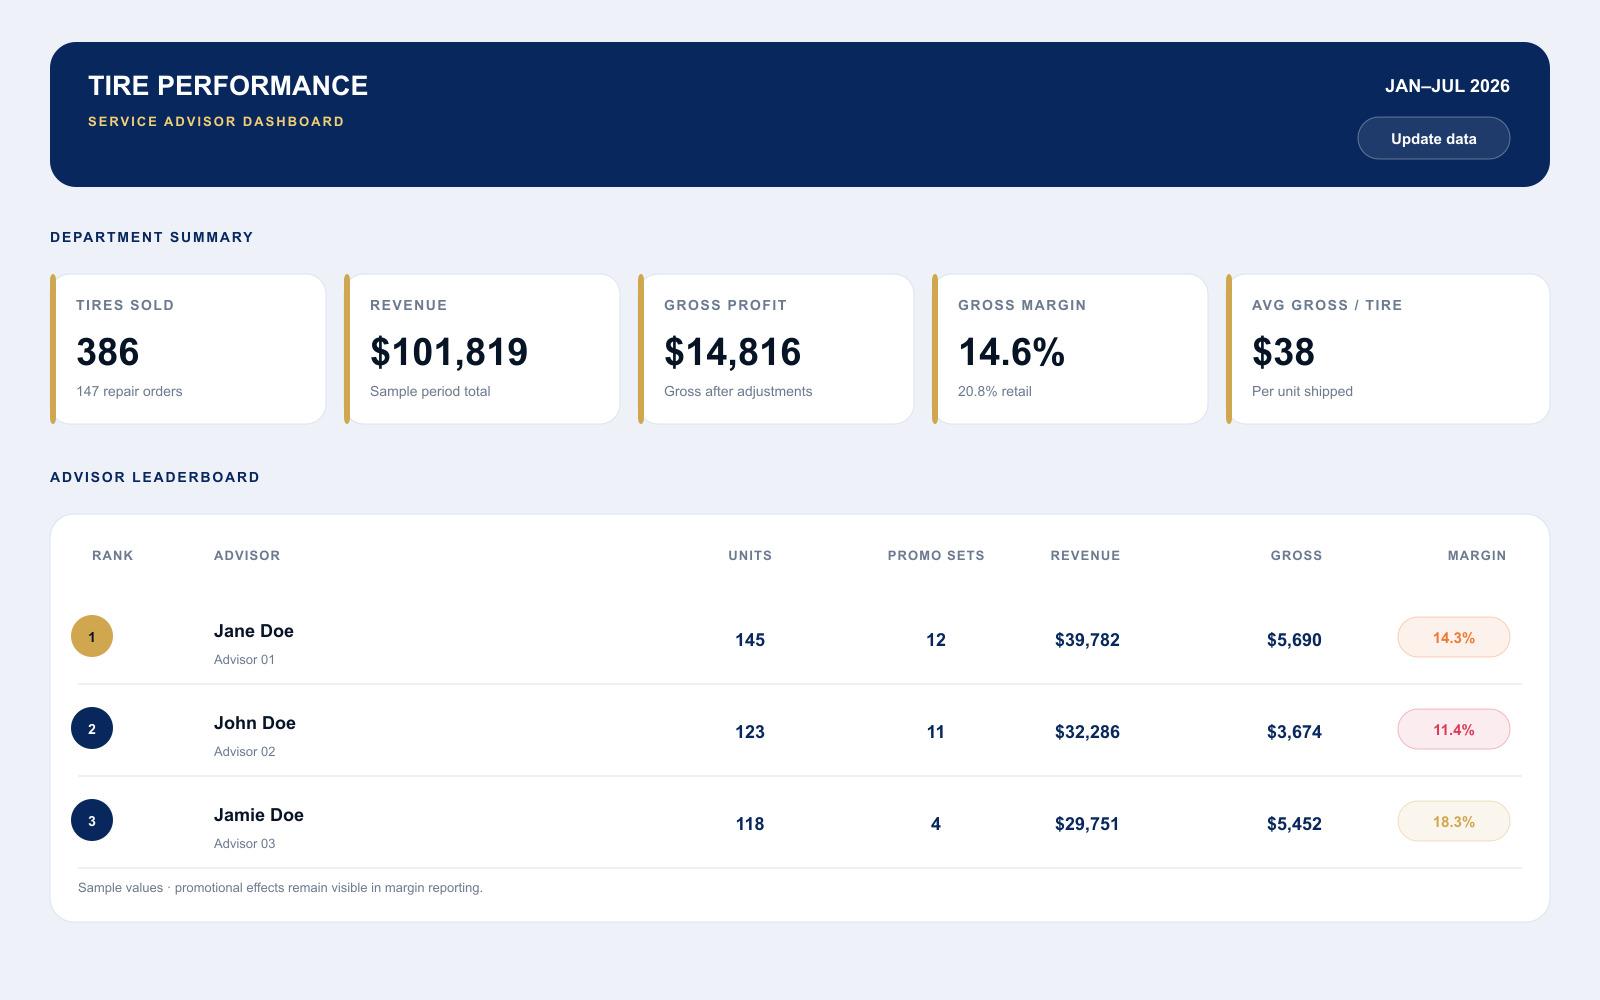This screenshot has width=1600, height=1000.
Task: Click the Update data button
Action: tap(1433, 138)
